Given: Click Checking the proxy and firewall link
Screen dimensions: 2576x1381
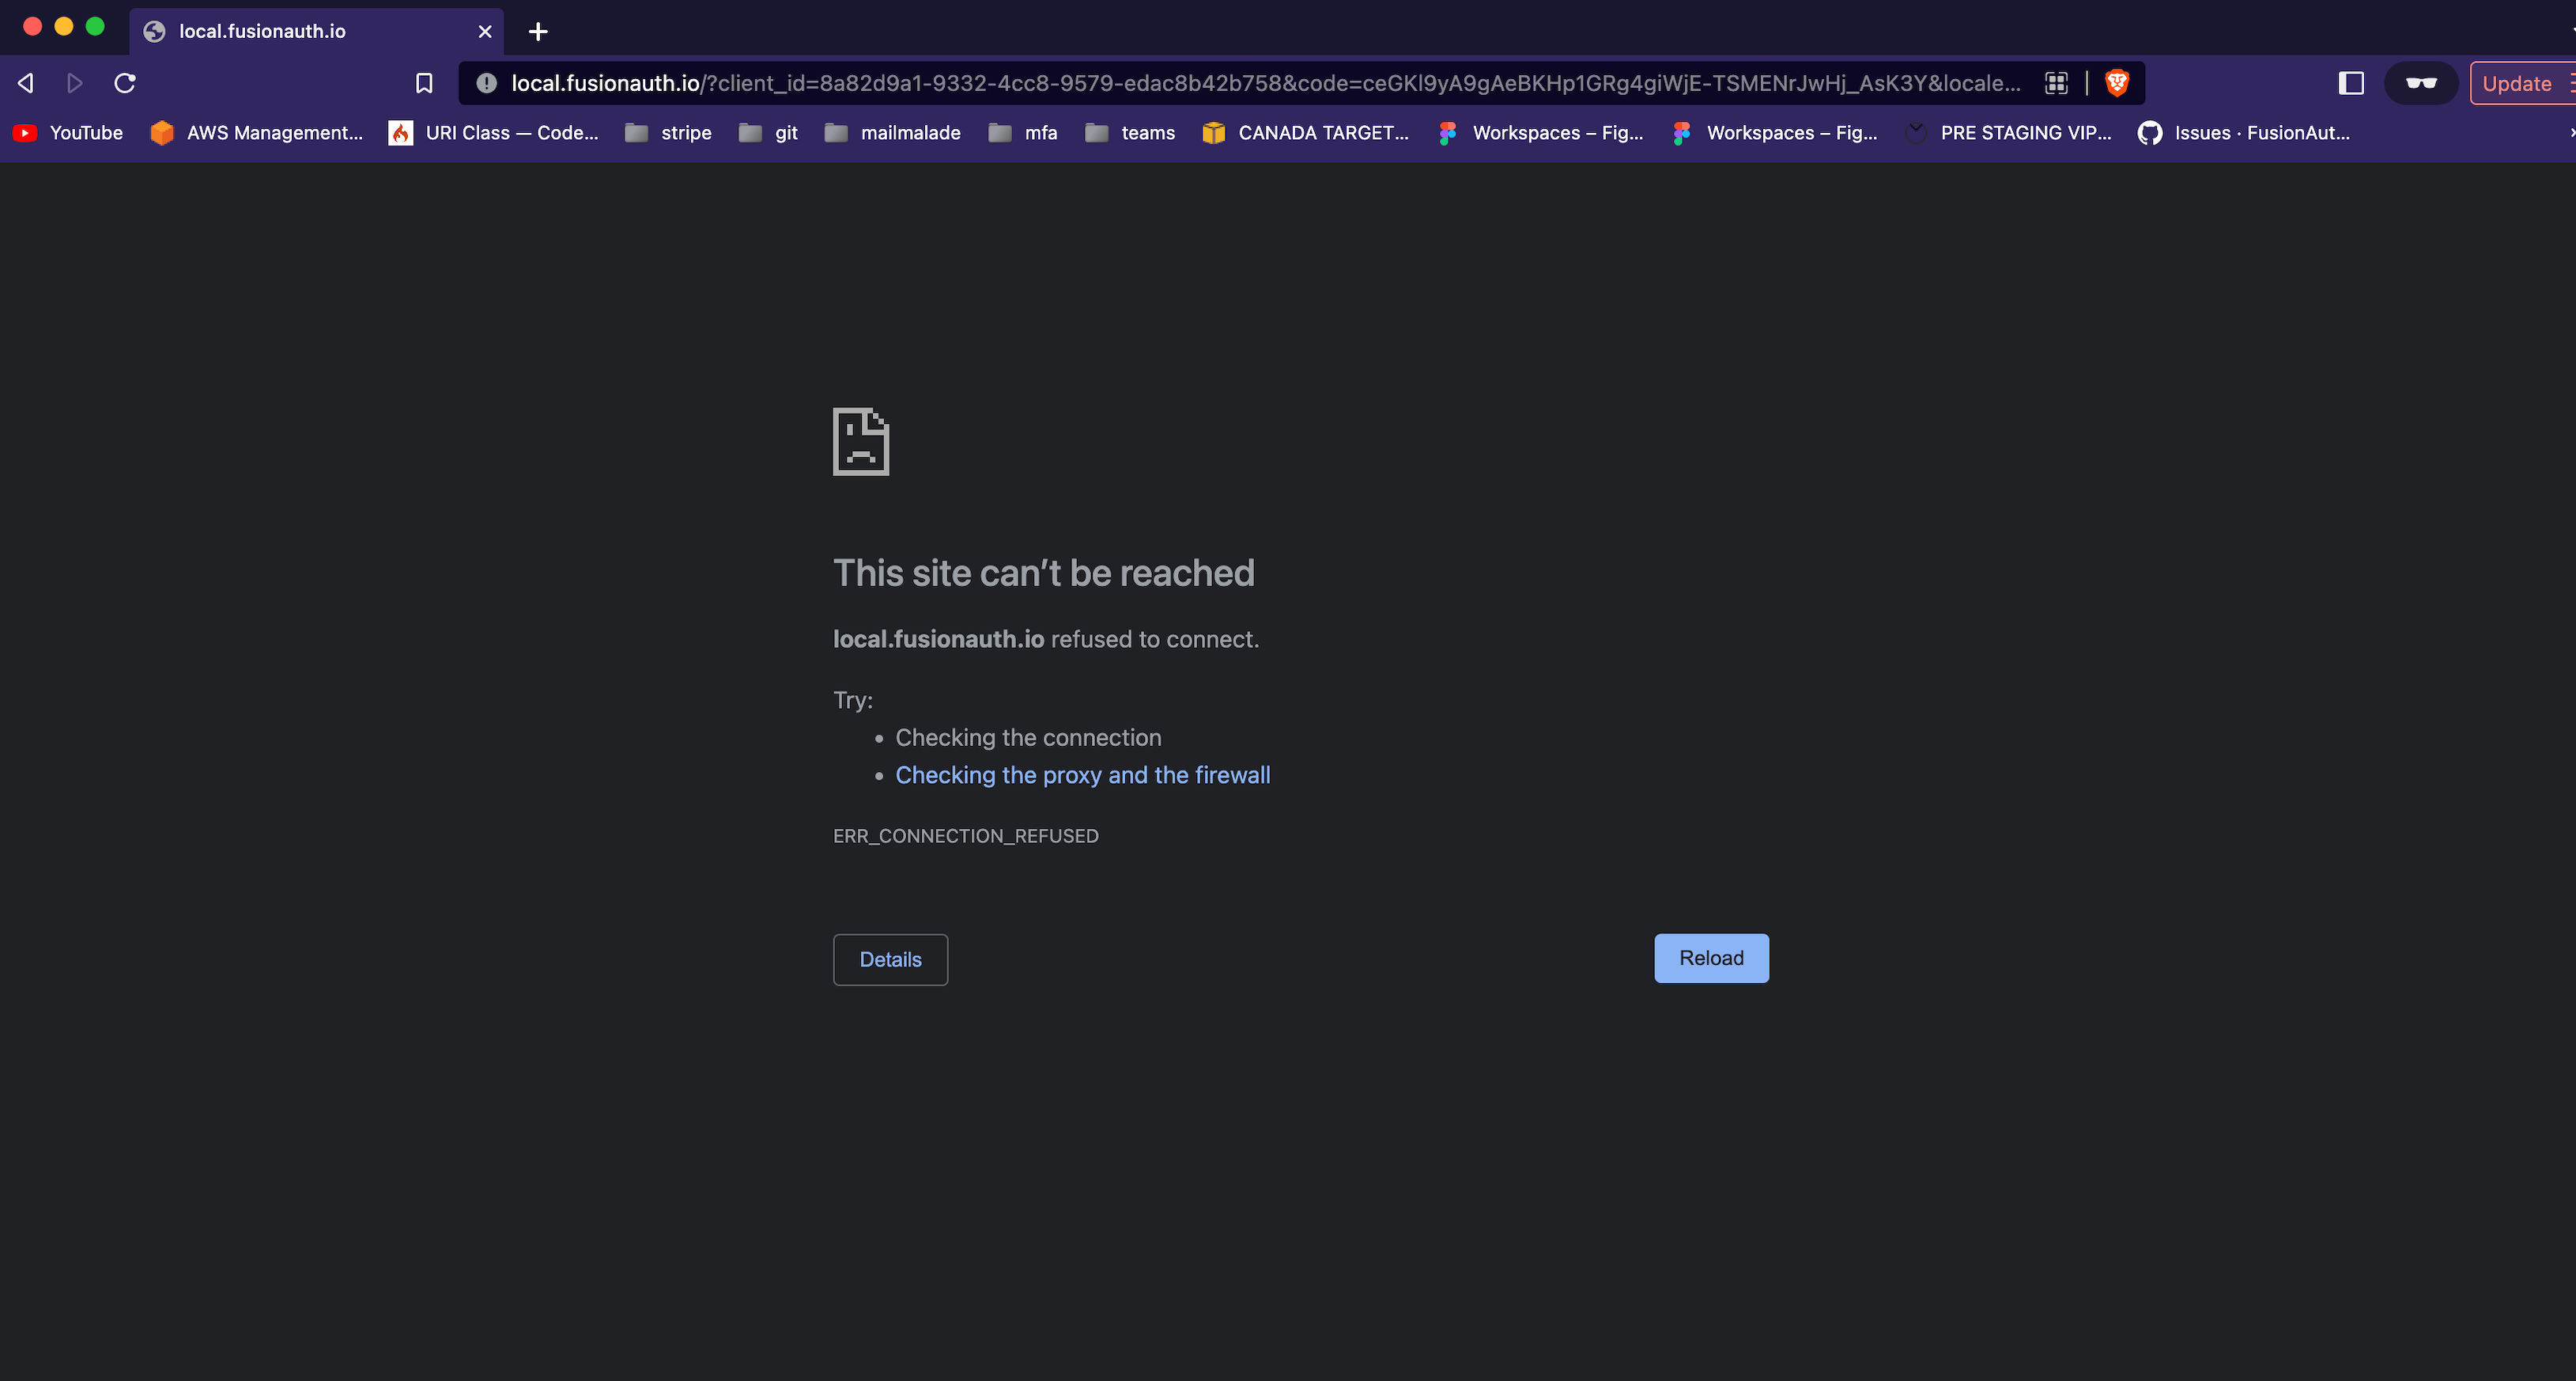Looking at the screenshot, I should point(1082,775).
